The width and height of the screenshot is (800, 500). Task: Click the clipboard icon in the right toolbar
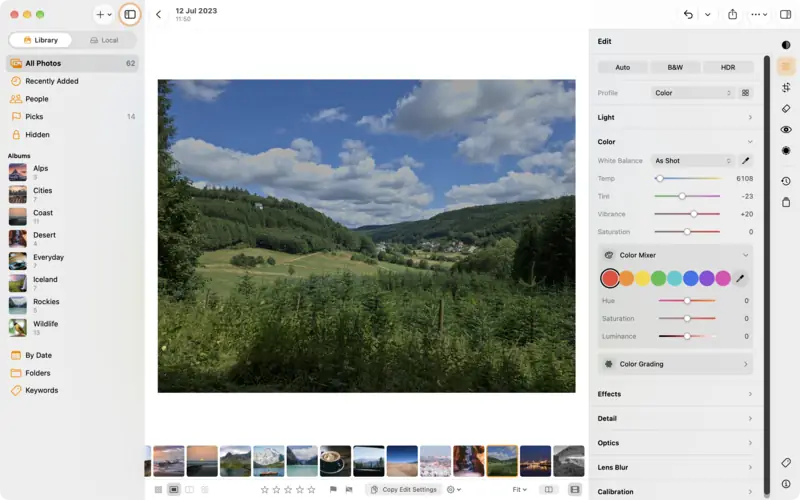(x=786, y=202)
